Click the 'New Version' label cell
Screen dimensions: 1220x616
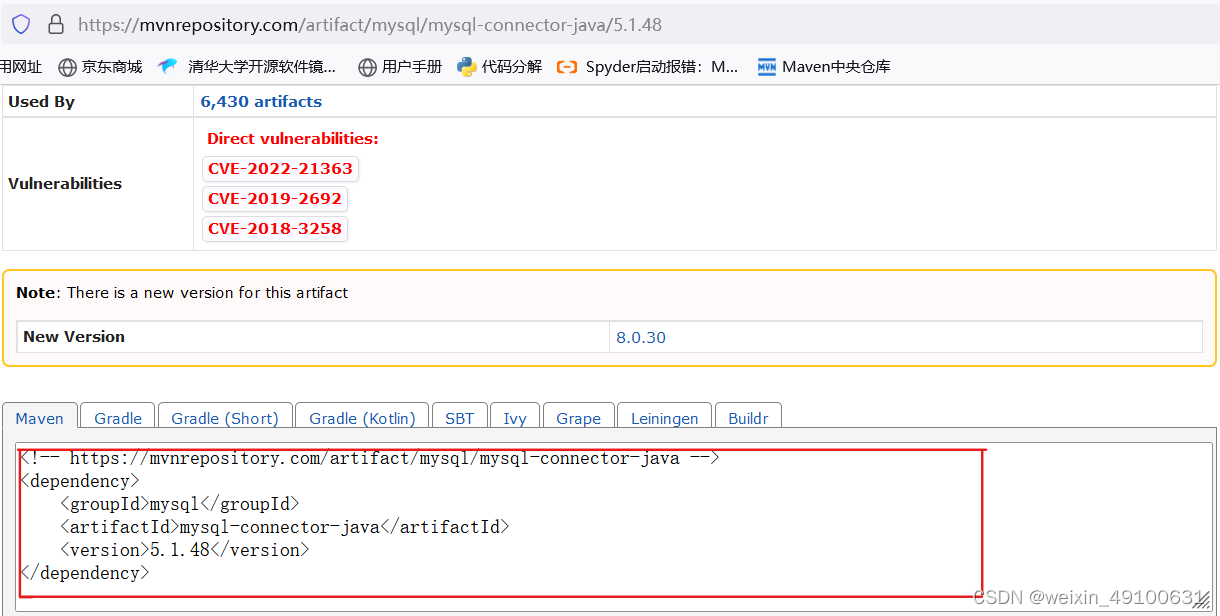point(313,337)
